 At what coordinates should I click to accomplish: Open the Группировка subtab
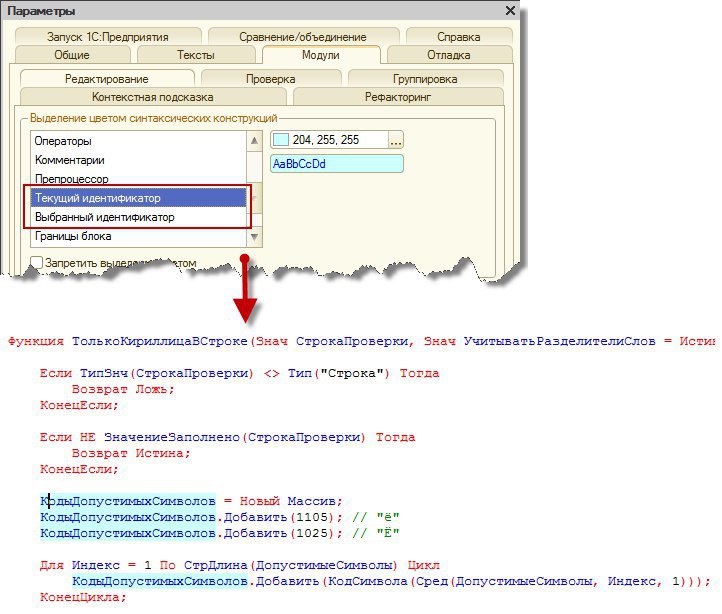tap(425, 79)
